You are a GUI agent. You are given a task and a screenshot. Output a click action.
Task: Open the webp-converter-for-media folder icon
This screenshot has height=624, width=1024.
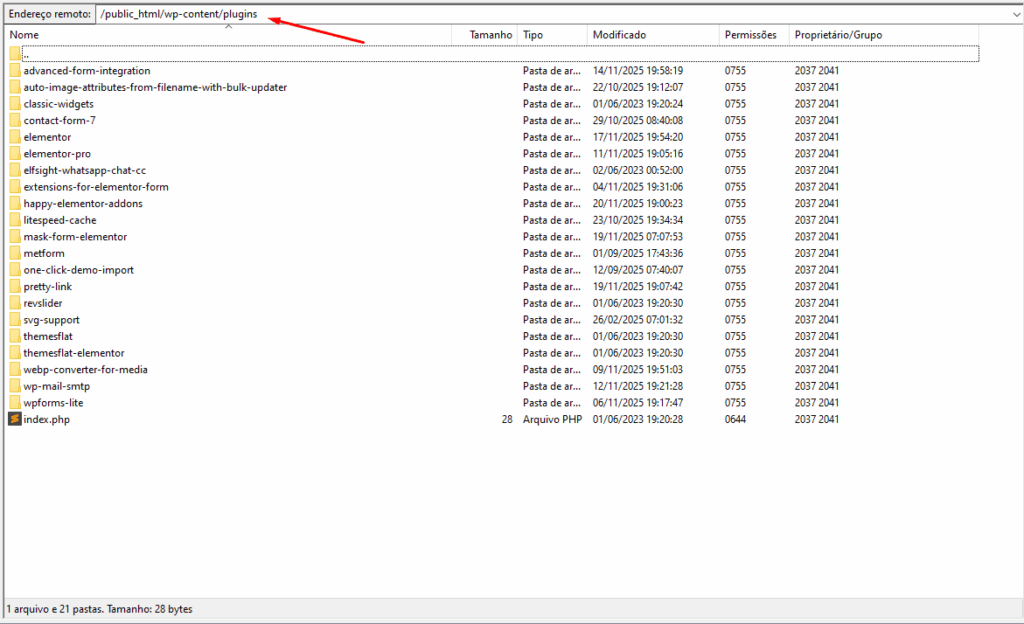tap(15, 369)
